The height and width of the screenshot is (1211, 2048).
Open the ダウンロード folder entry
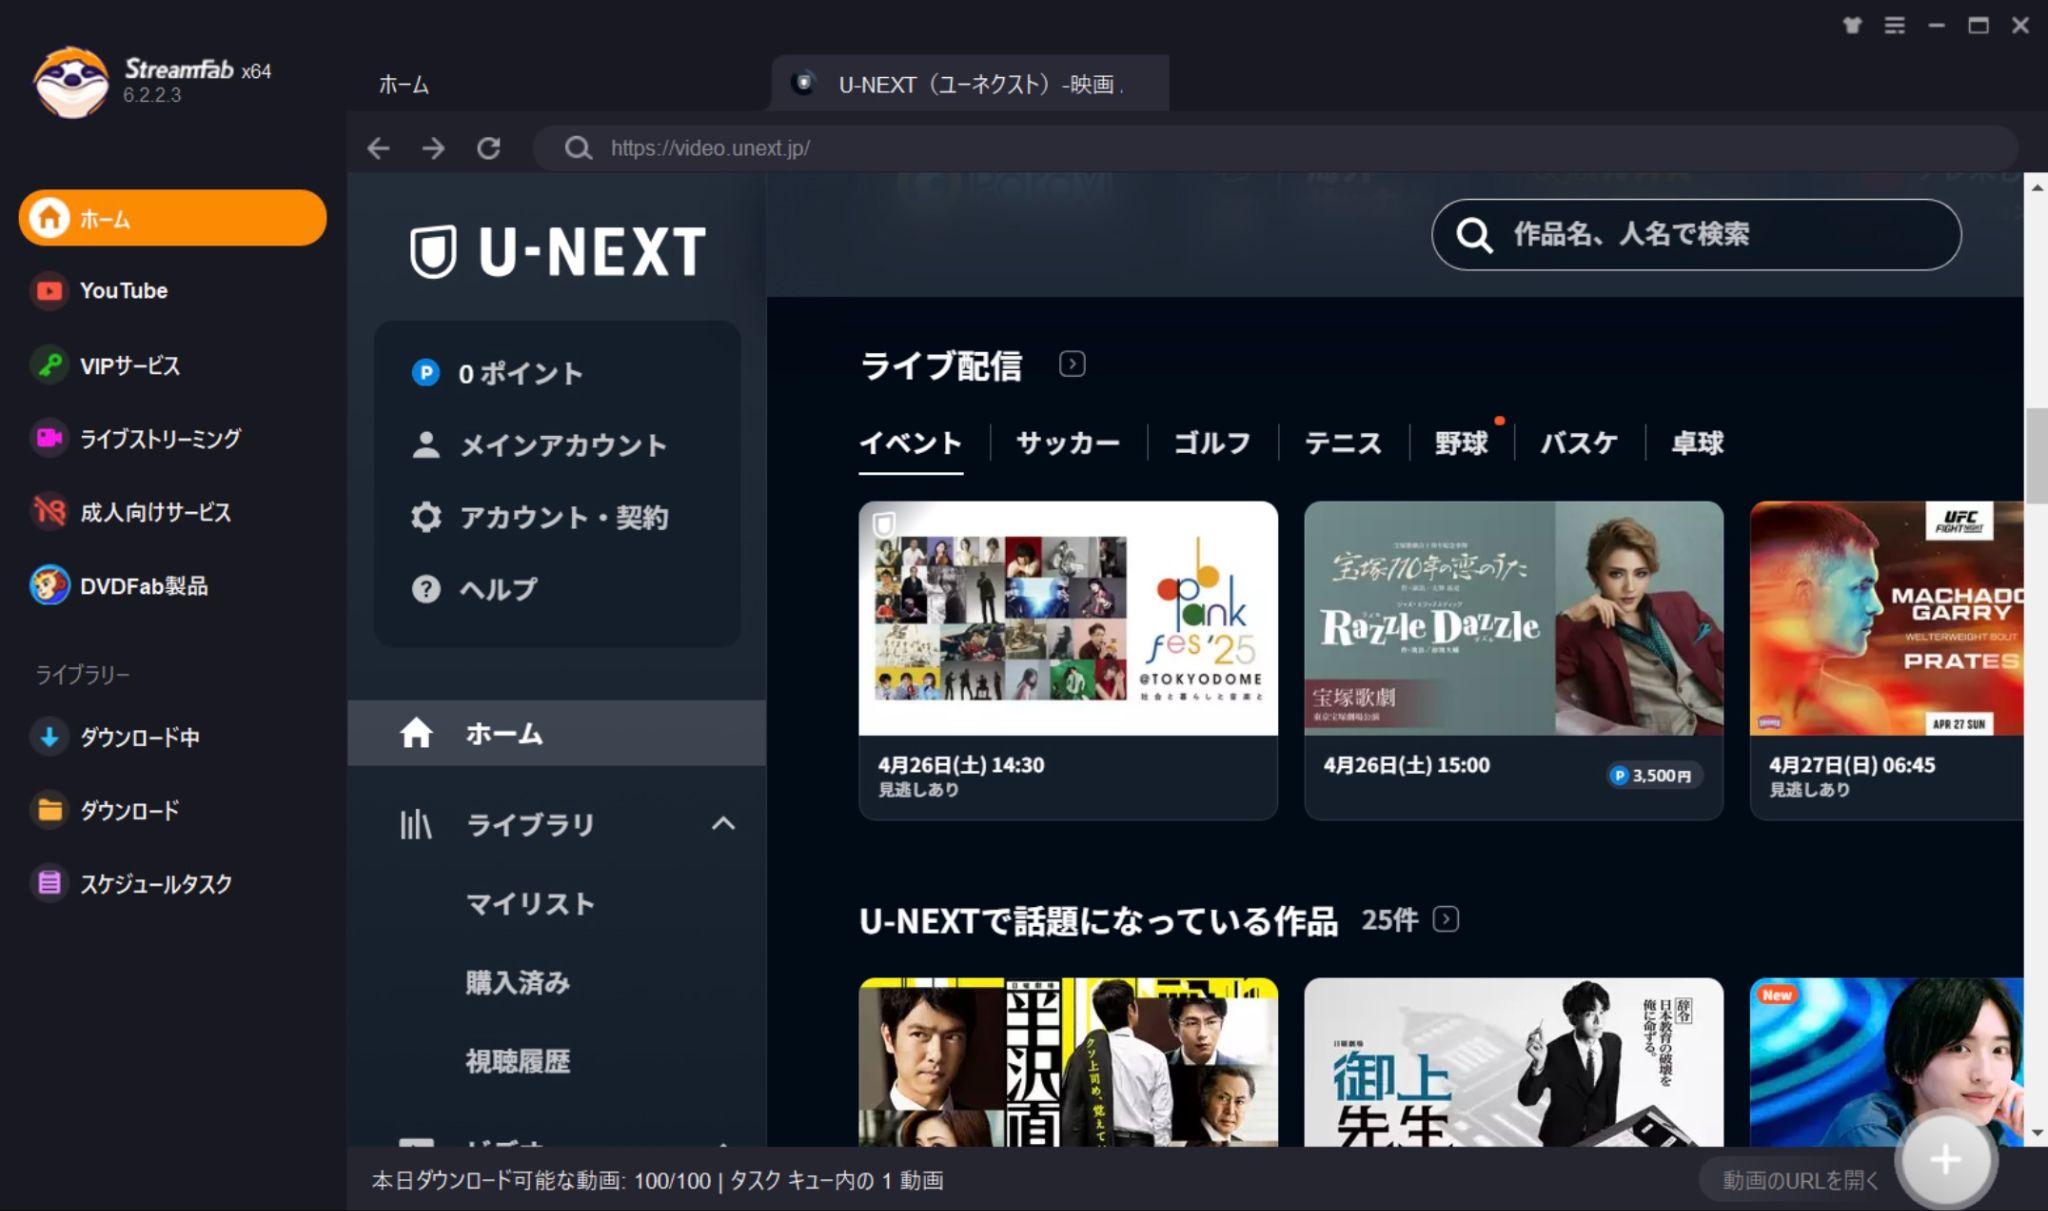[129, 810]
